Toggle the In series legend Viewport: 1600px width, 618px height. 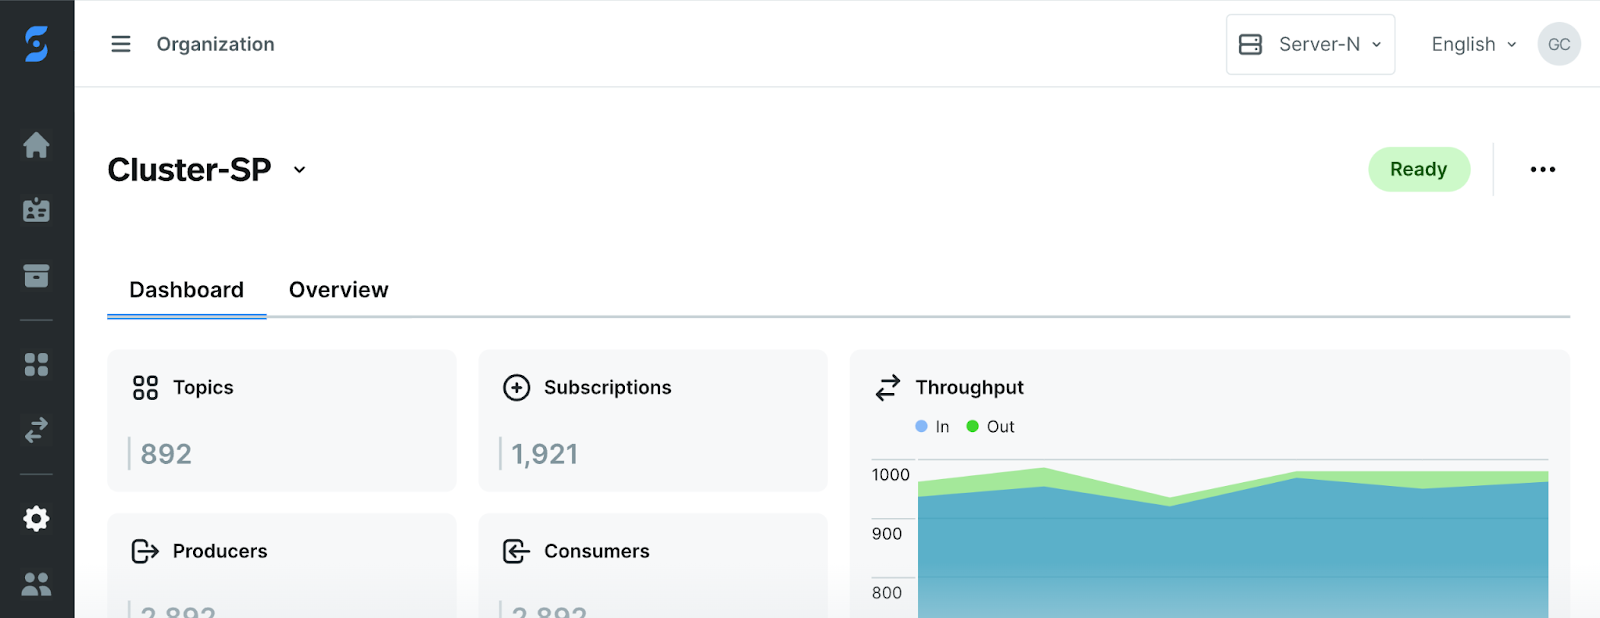coord(932,427)
